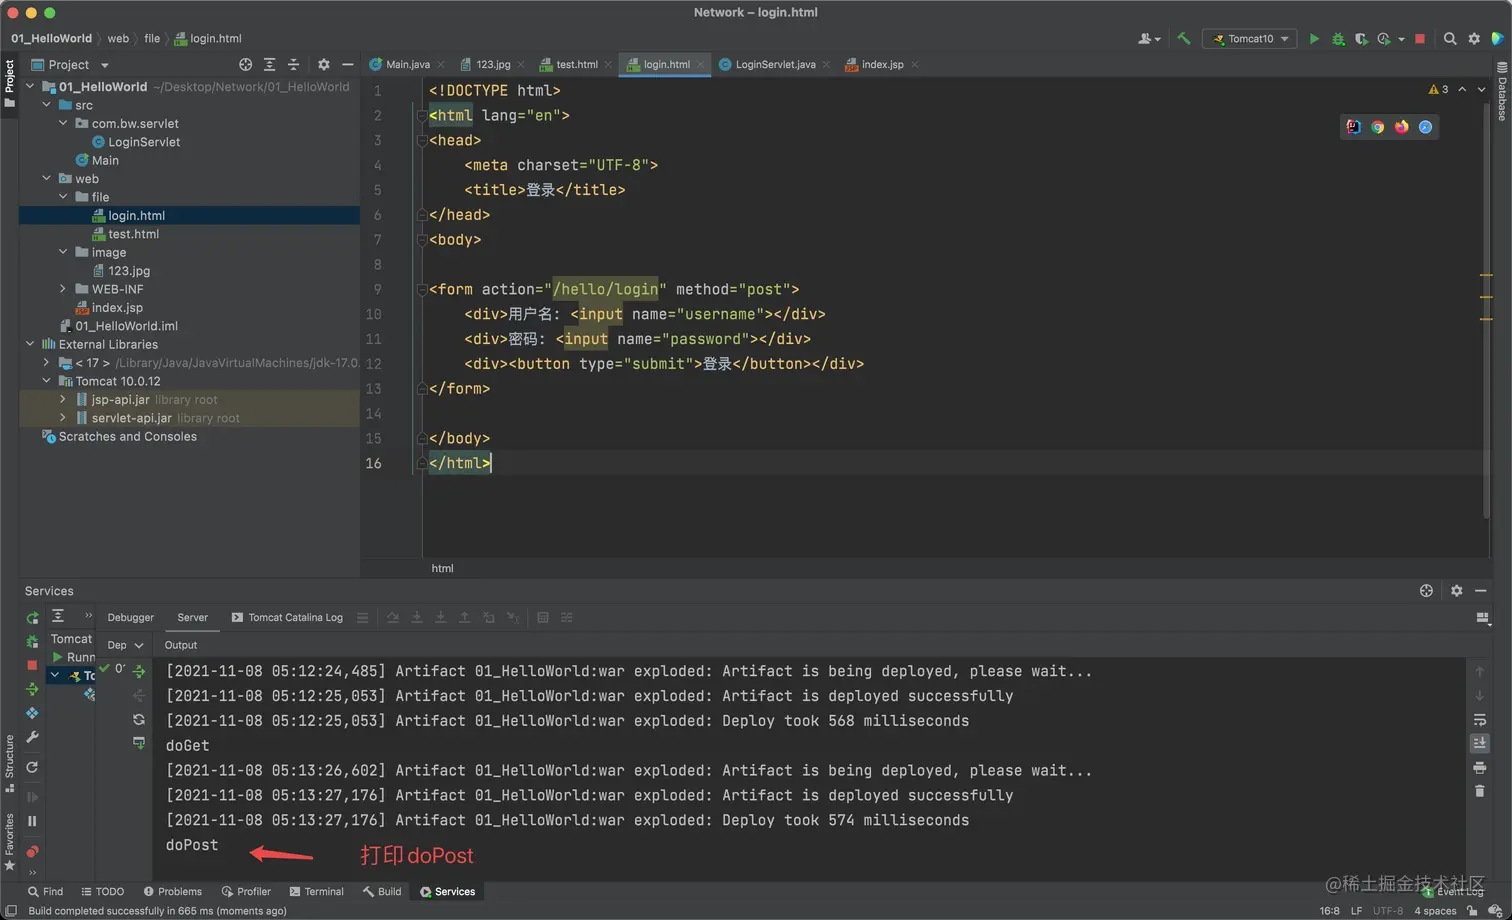1512x920 pixels.
Task: Collapse the 01_HelloWorld project root
Action: (x=30, y=87)
